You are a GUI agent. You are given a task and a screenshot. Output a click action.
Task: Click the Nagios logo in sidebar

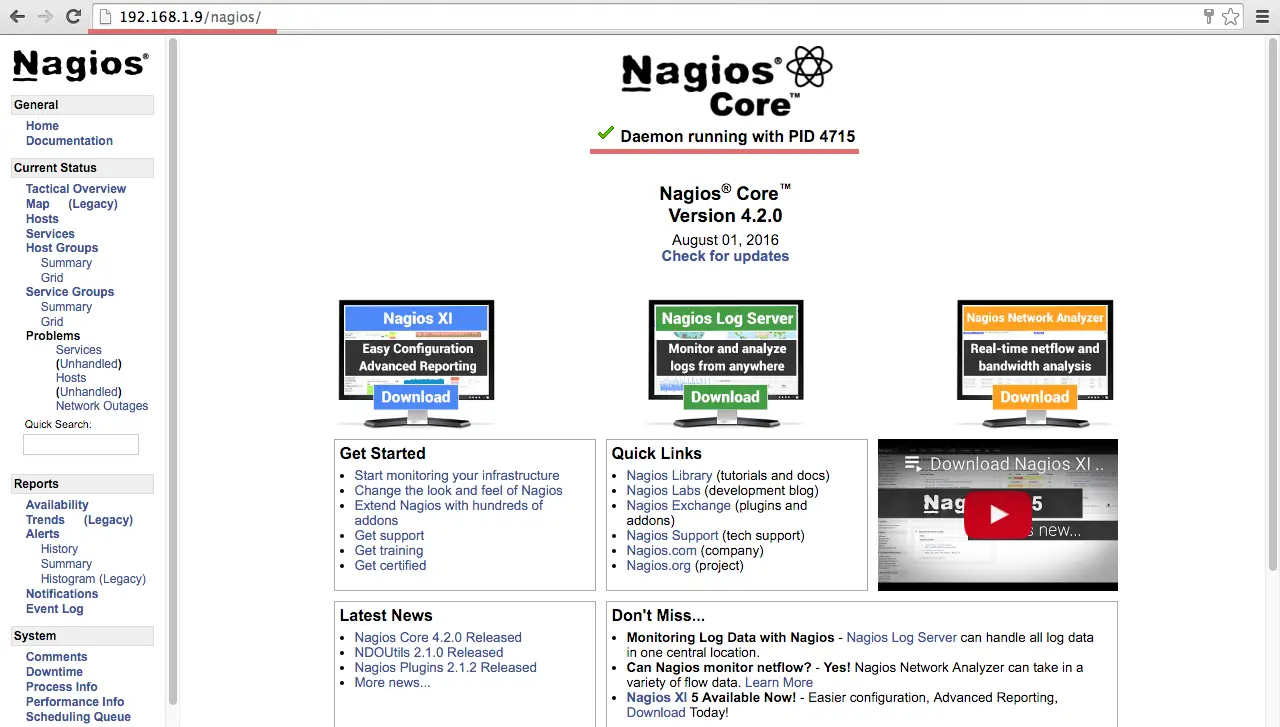coord(80,65)
